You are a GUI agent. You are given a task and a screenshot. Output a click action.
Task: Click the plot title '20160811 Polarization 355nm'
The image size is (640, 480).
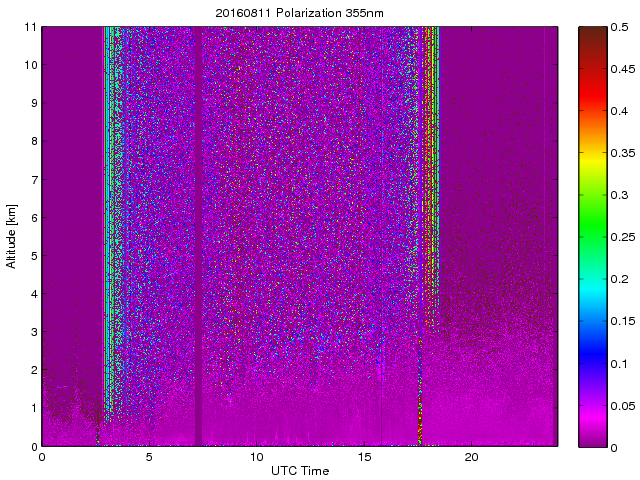300,13
